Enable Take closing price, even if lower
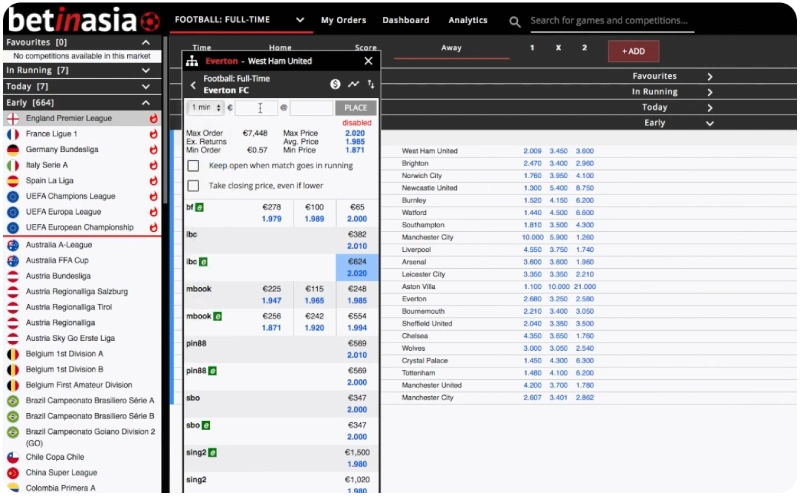The height and width of the screenshot is (496, 800). (193, 186)
